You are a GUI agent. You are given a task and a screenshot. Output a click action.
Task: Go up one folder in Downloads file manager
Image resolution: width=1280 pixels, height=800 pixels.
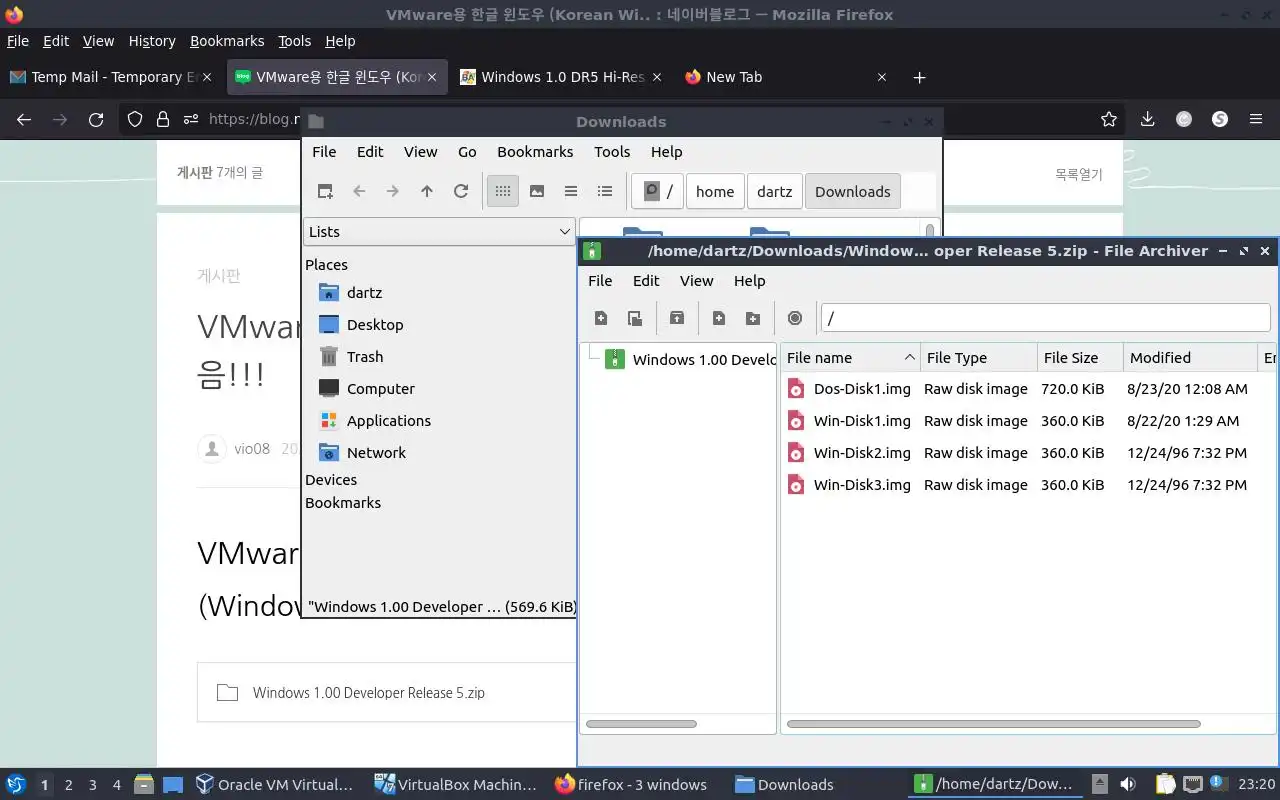tap(427, 191)
